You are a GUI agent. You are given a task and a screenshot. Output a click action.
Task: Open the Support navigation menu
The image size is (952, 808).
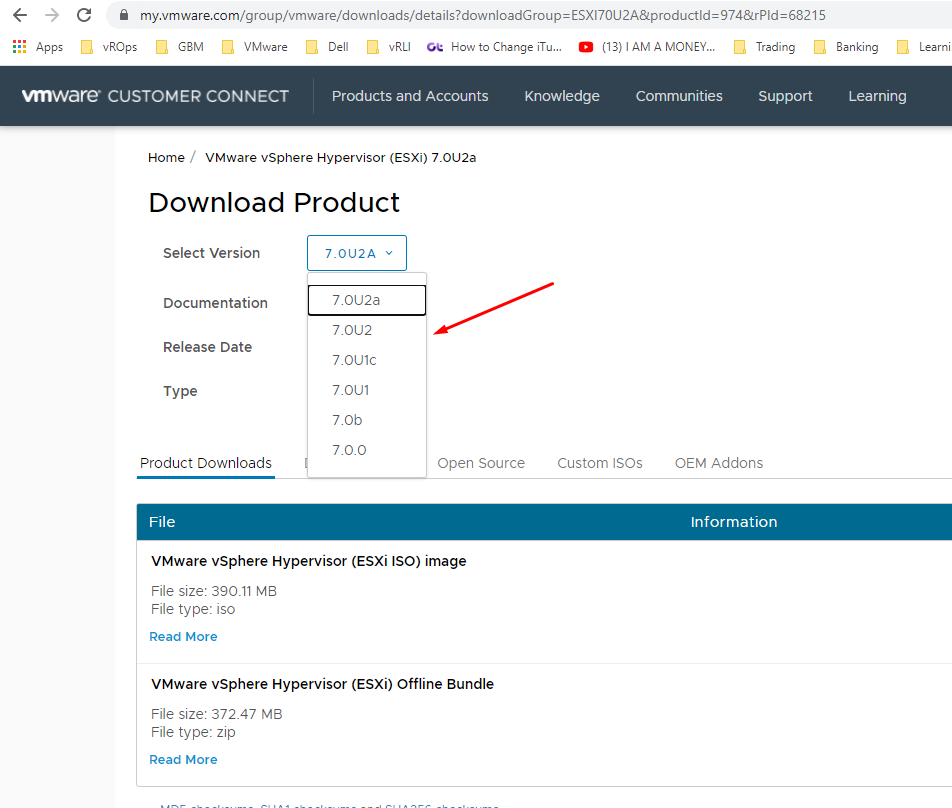pos(785,96)
